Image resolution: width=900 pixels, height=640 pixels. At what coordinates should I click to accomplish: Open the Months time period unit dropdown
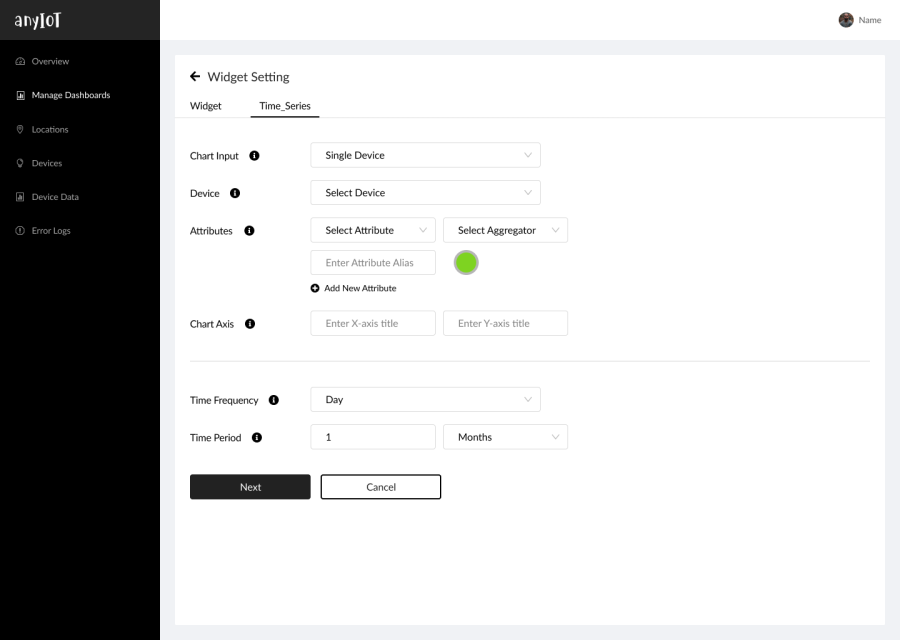[506, 437]
